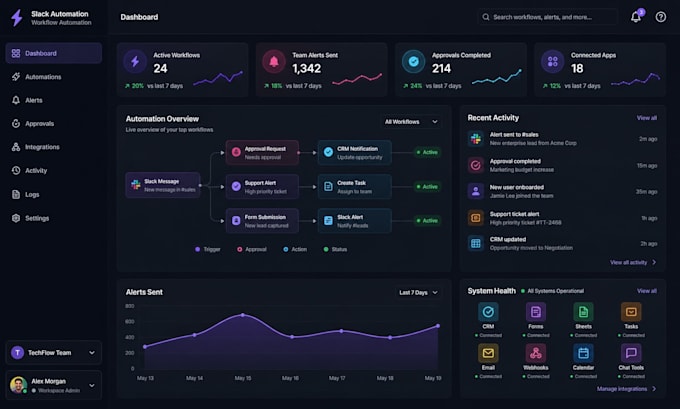Open the CRM system health icon

coord(488,312)
